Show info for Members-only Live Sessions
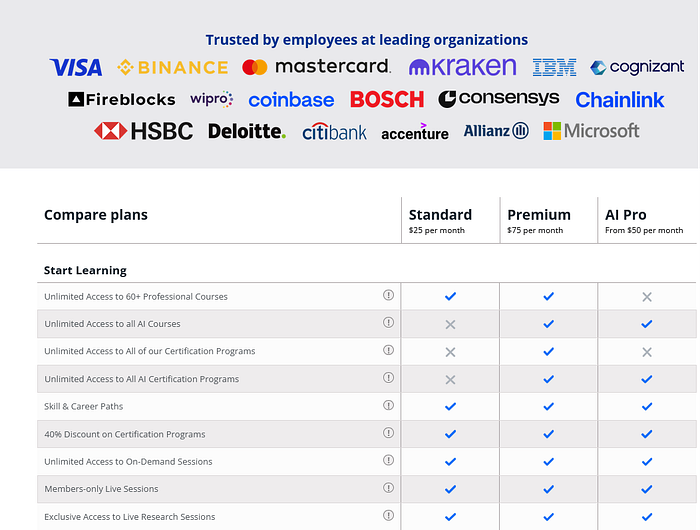700x530 pixels. pos(388,488)
